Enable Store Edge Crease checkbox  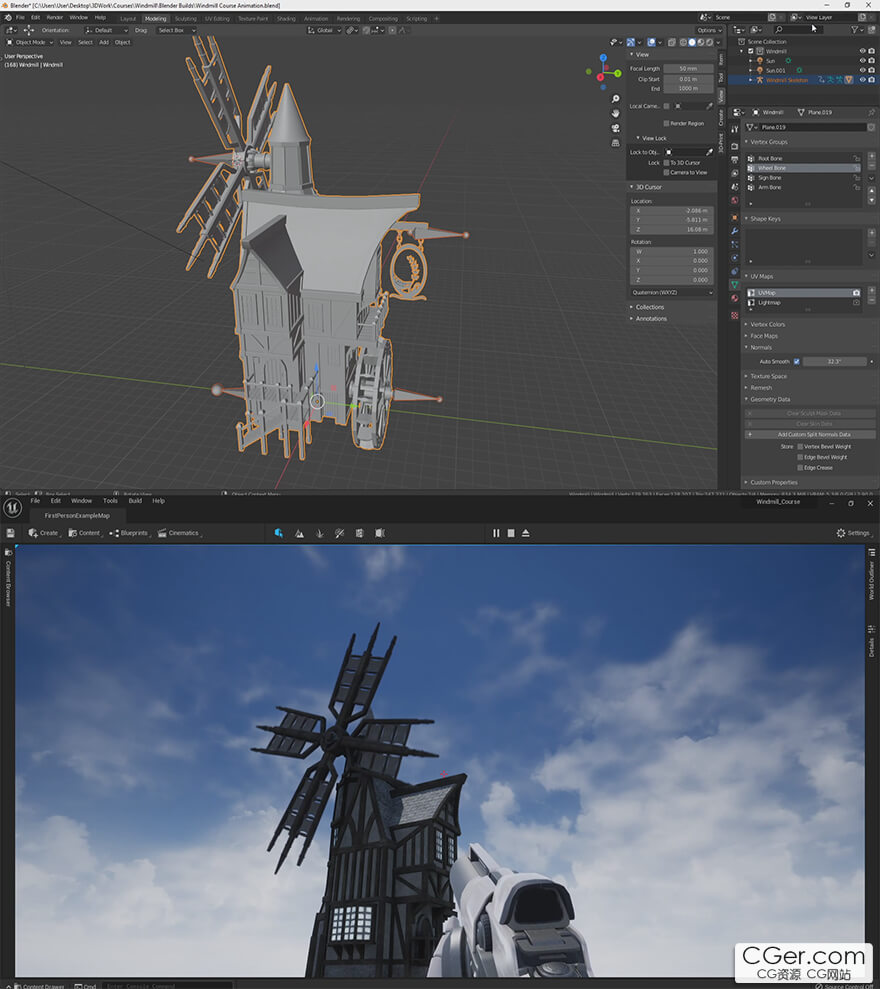801,467
